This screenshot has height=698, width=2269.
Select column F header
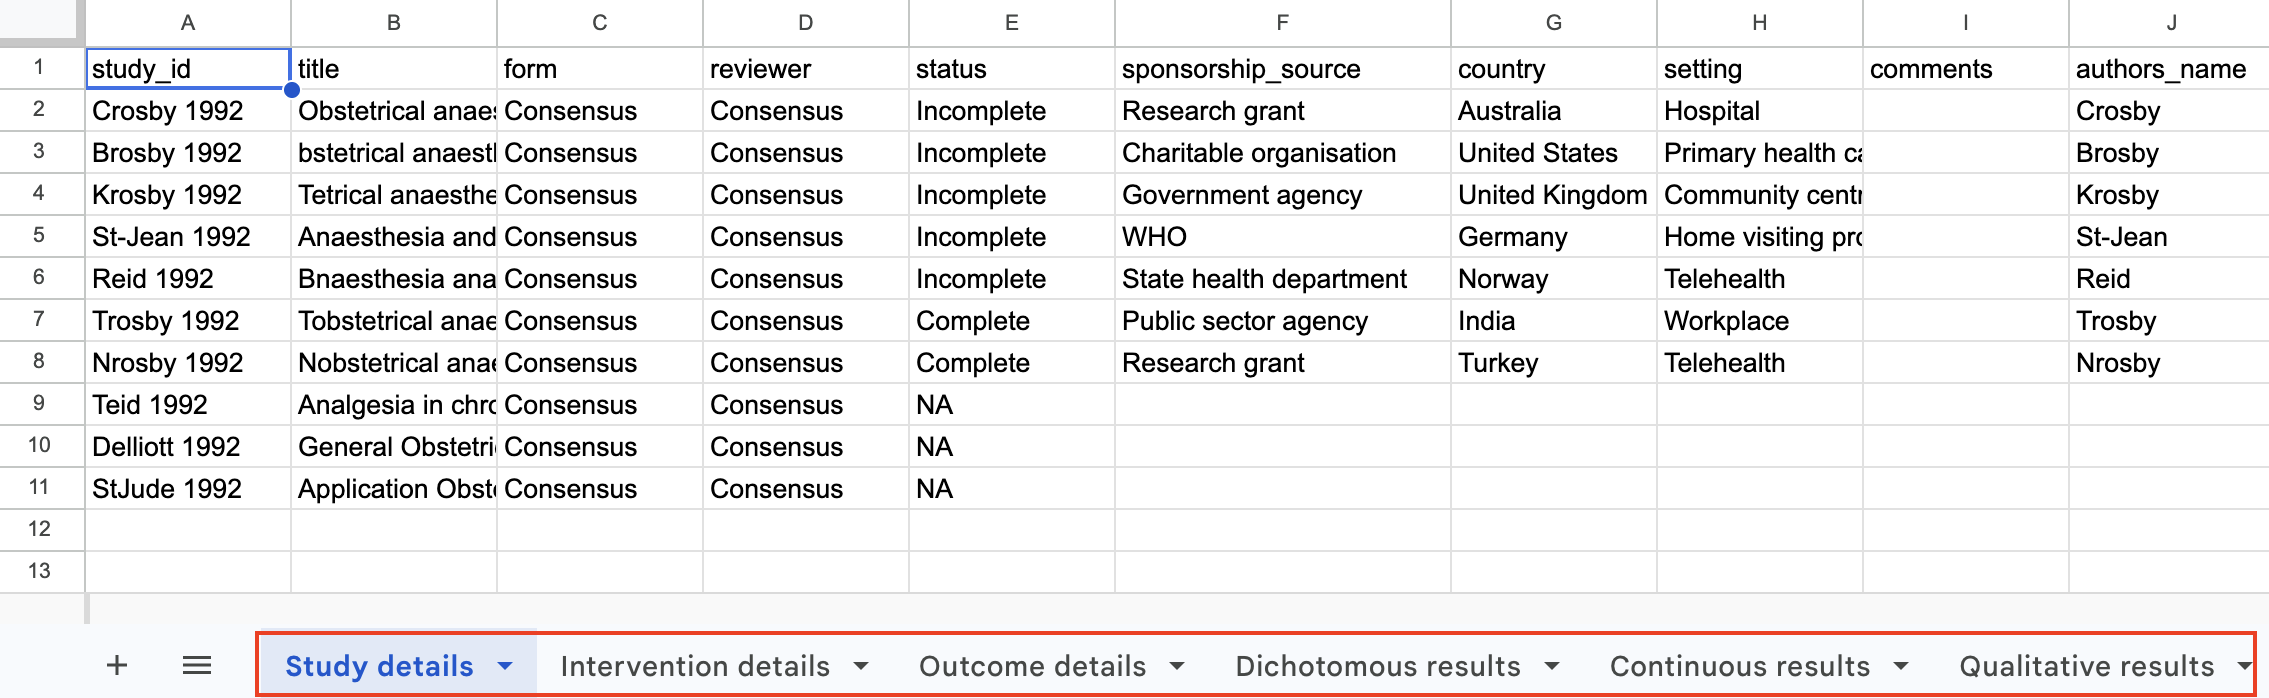(1282, 23)
